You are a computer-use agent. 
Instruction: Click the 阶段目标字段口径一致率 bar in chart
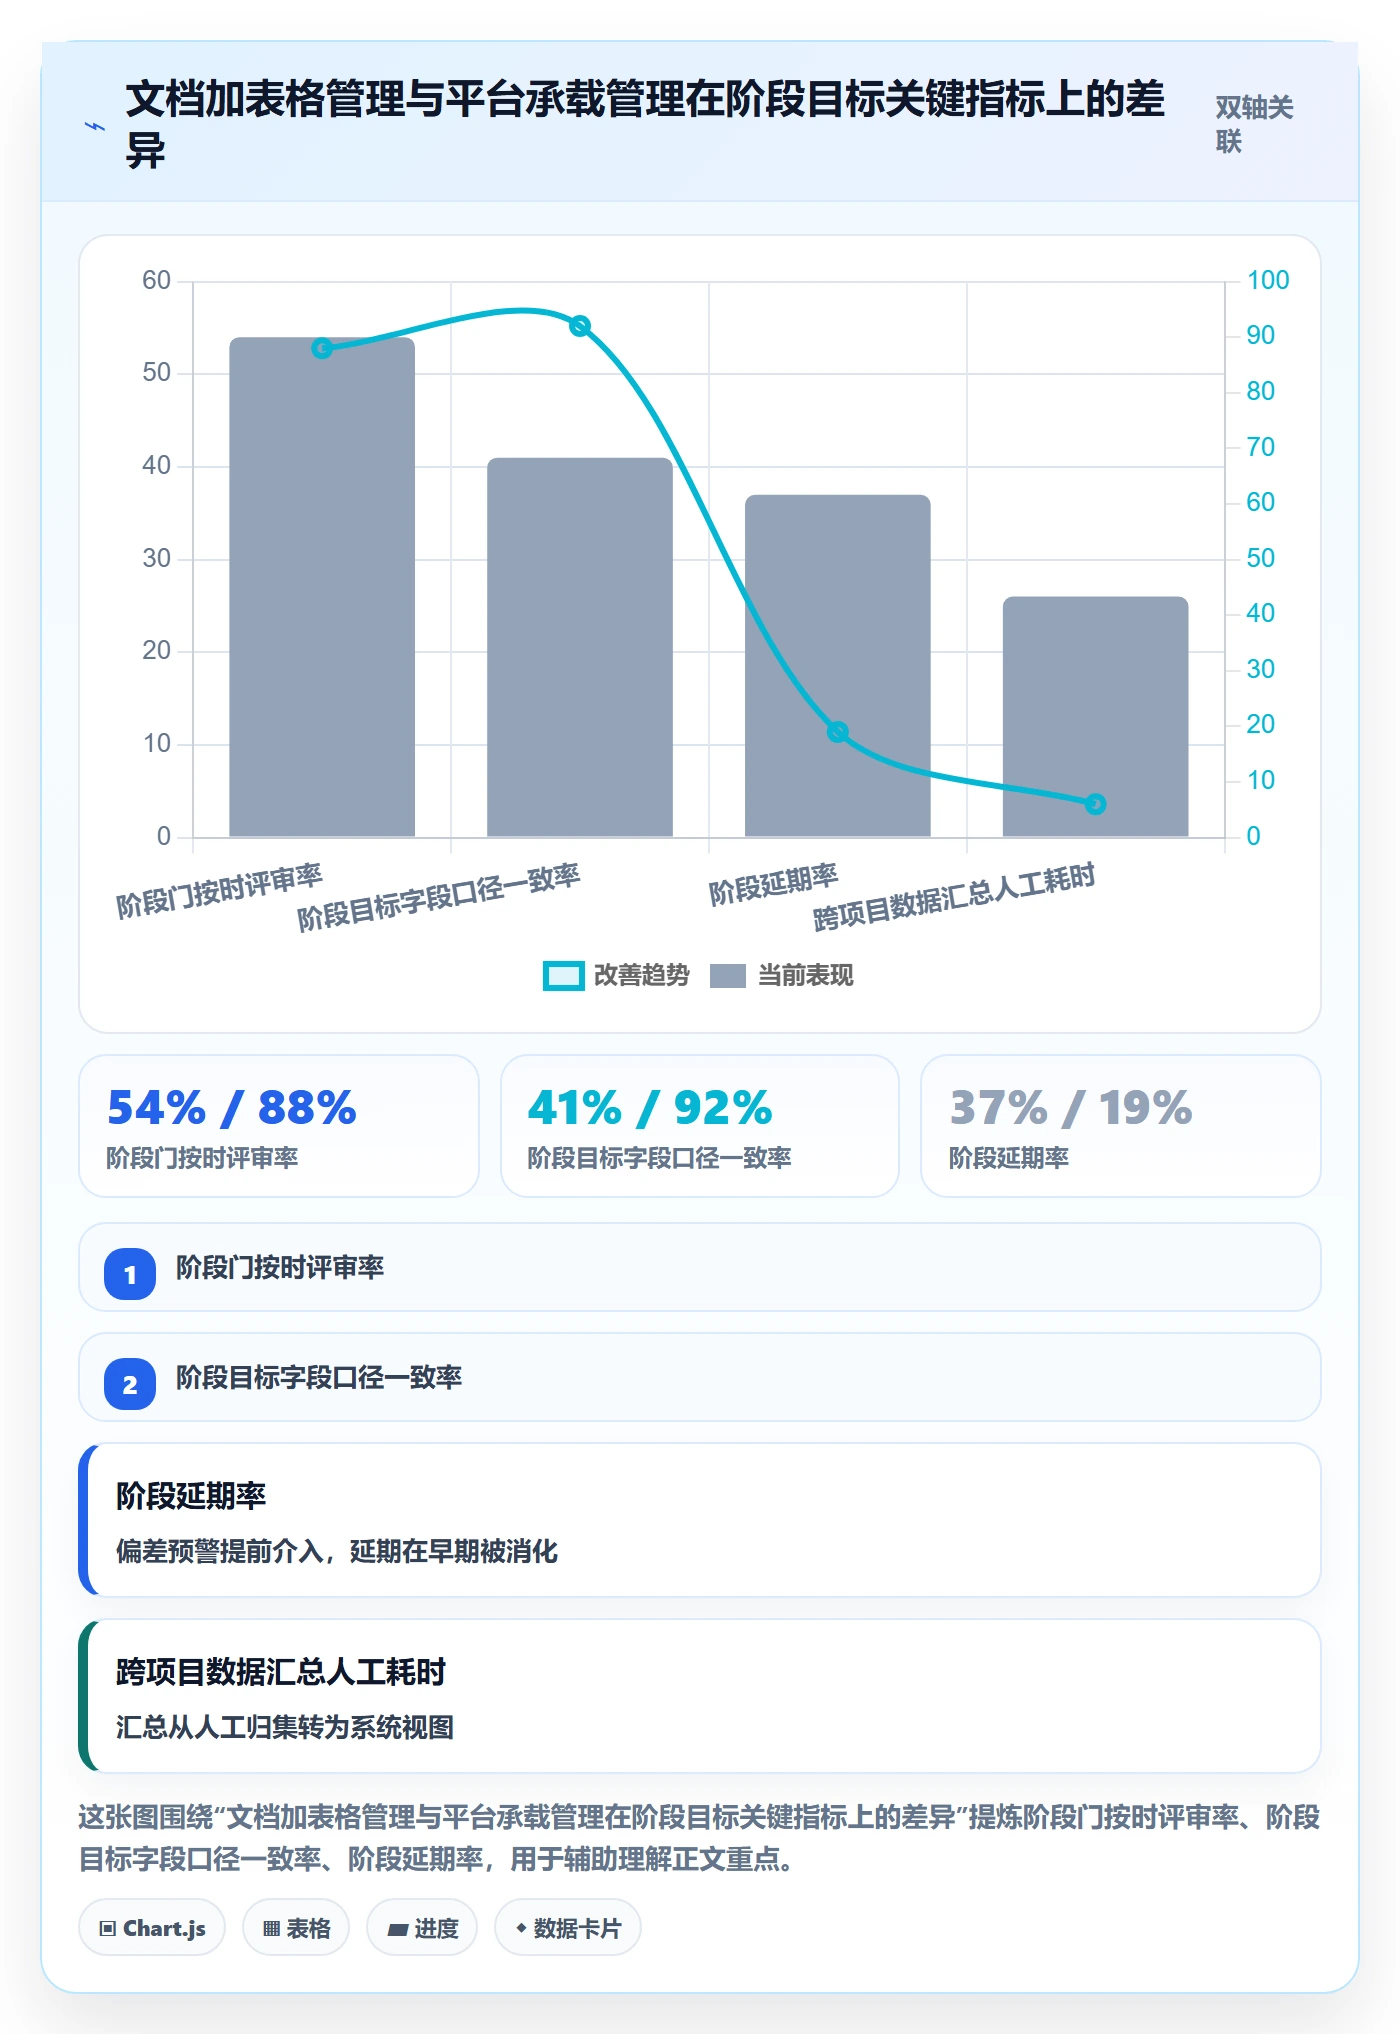coord(580,647)
